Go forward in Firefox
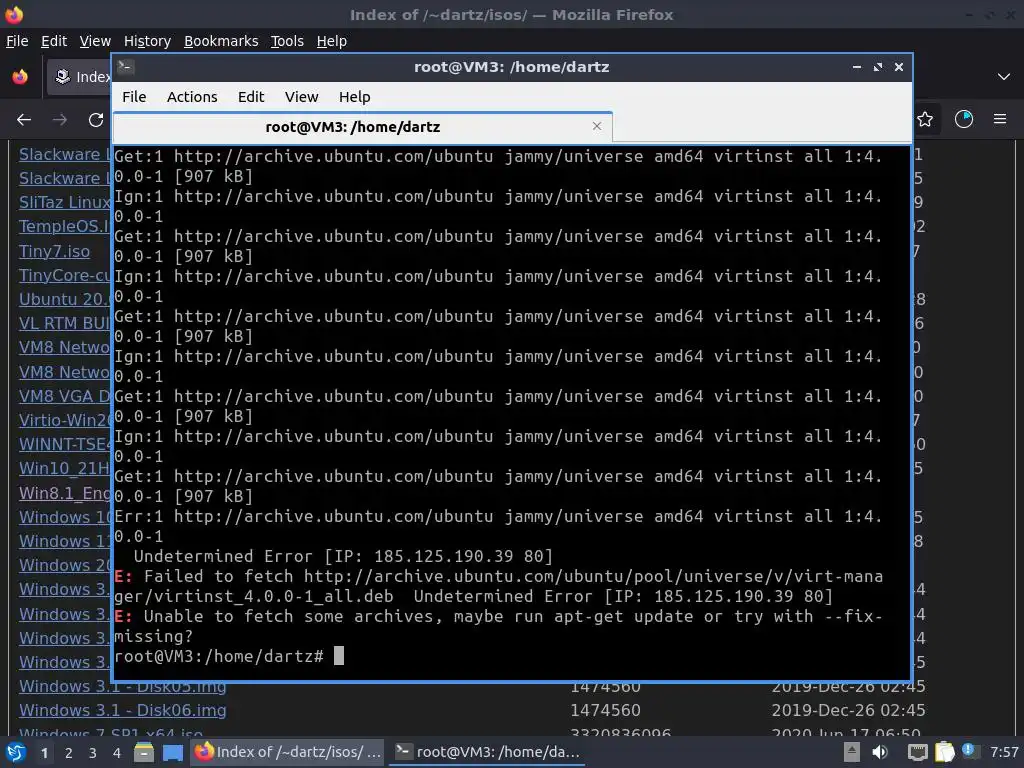 coord(60,120)
